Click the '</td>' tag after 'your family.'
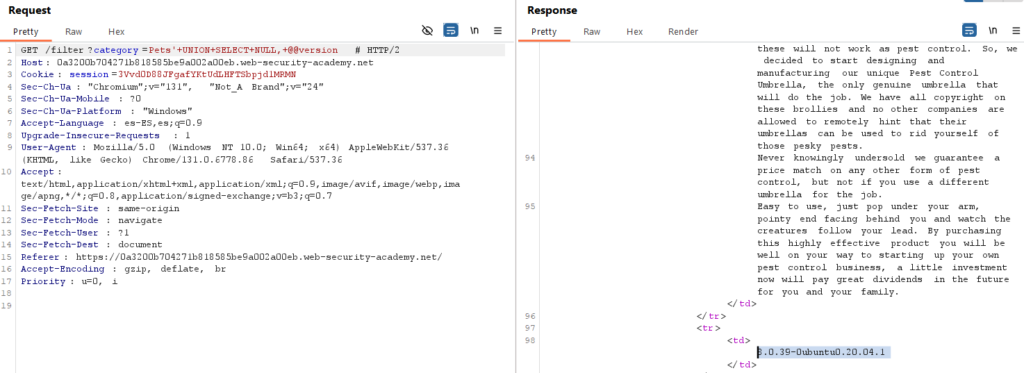Image resolution: width=1024 pixels, height=373 pixels. point(741,304)
